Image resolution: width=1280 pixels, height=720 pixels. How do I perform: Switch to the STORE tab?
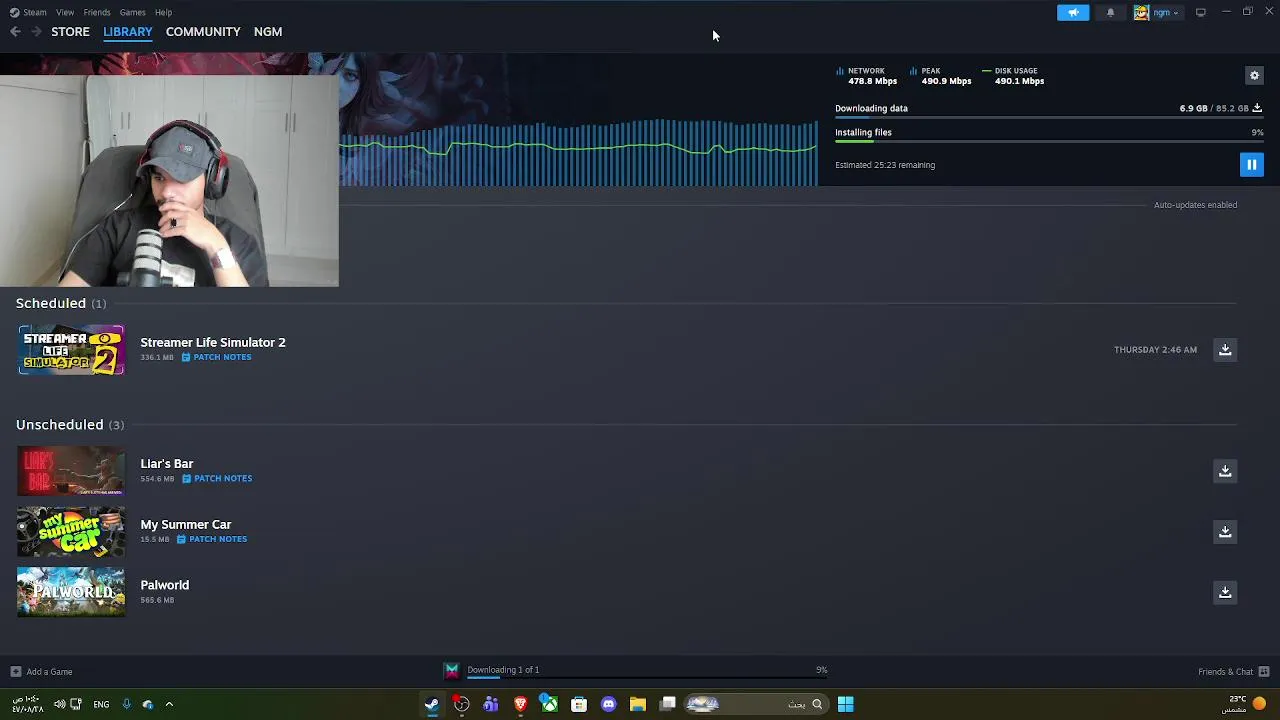(x=70, y=32)
